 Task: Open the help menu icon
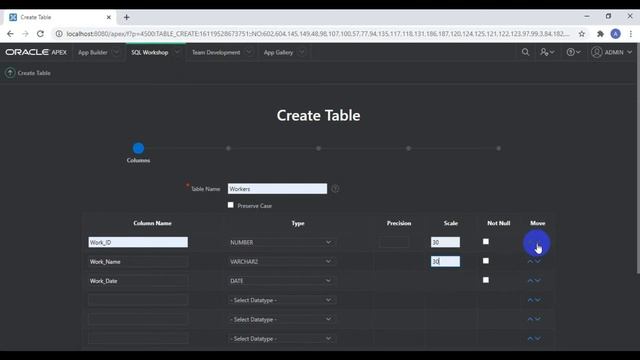coord(573,52)
